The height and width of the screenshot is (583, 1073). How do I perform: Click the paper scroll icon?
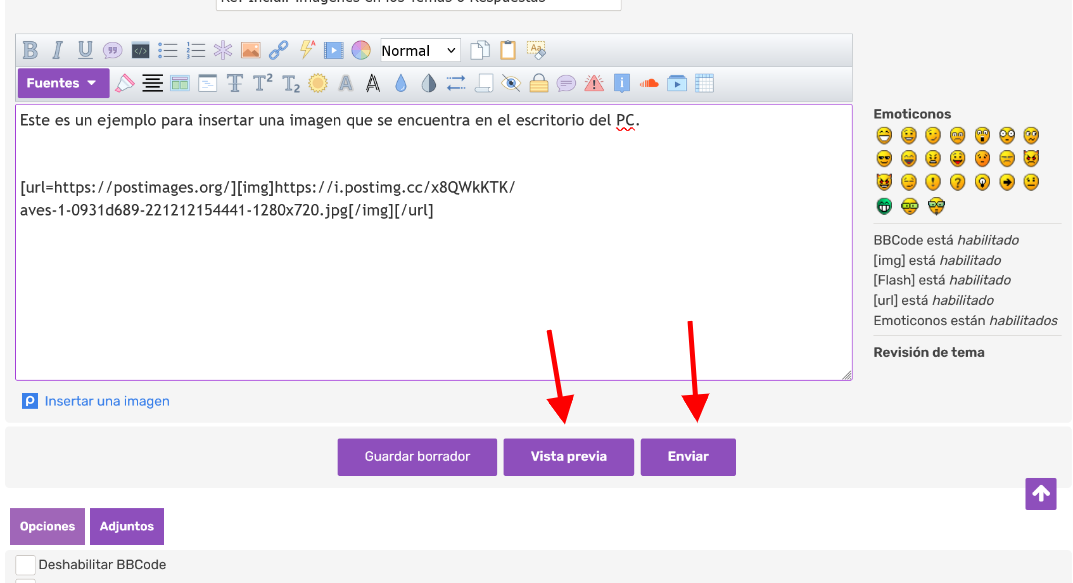pyautogui.click(x=484, y=83)
